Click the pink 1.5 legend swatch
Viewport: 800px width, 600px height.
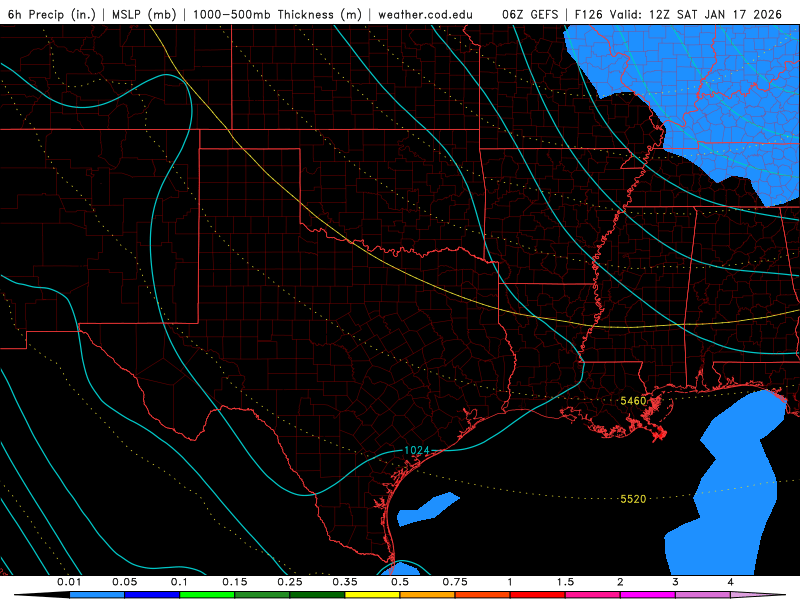click(x=593, y=595)
